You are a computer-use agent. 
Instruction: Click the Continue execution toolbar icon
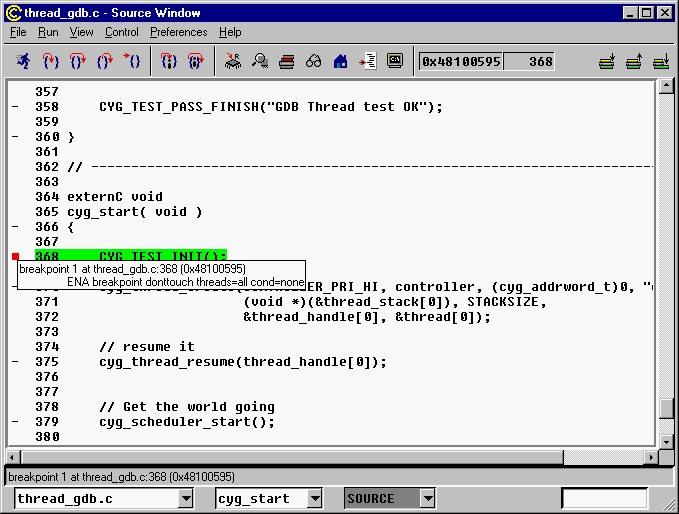pos(131,62)
